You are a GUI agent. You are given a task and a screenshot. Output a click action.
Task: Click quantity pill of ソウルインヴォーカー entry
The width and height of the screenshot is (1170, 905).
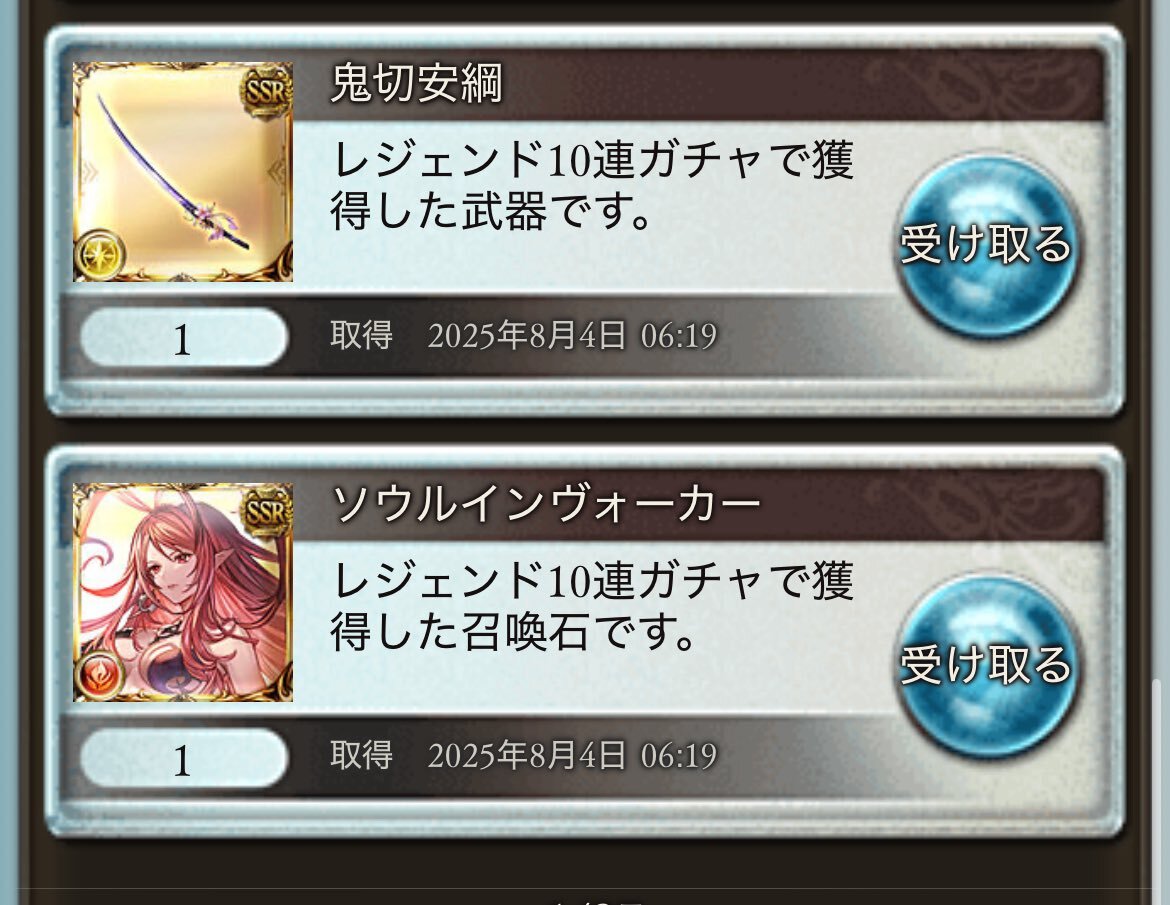tap(184, 759)
